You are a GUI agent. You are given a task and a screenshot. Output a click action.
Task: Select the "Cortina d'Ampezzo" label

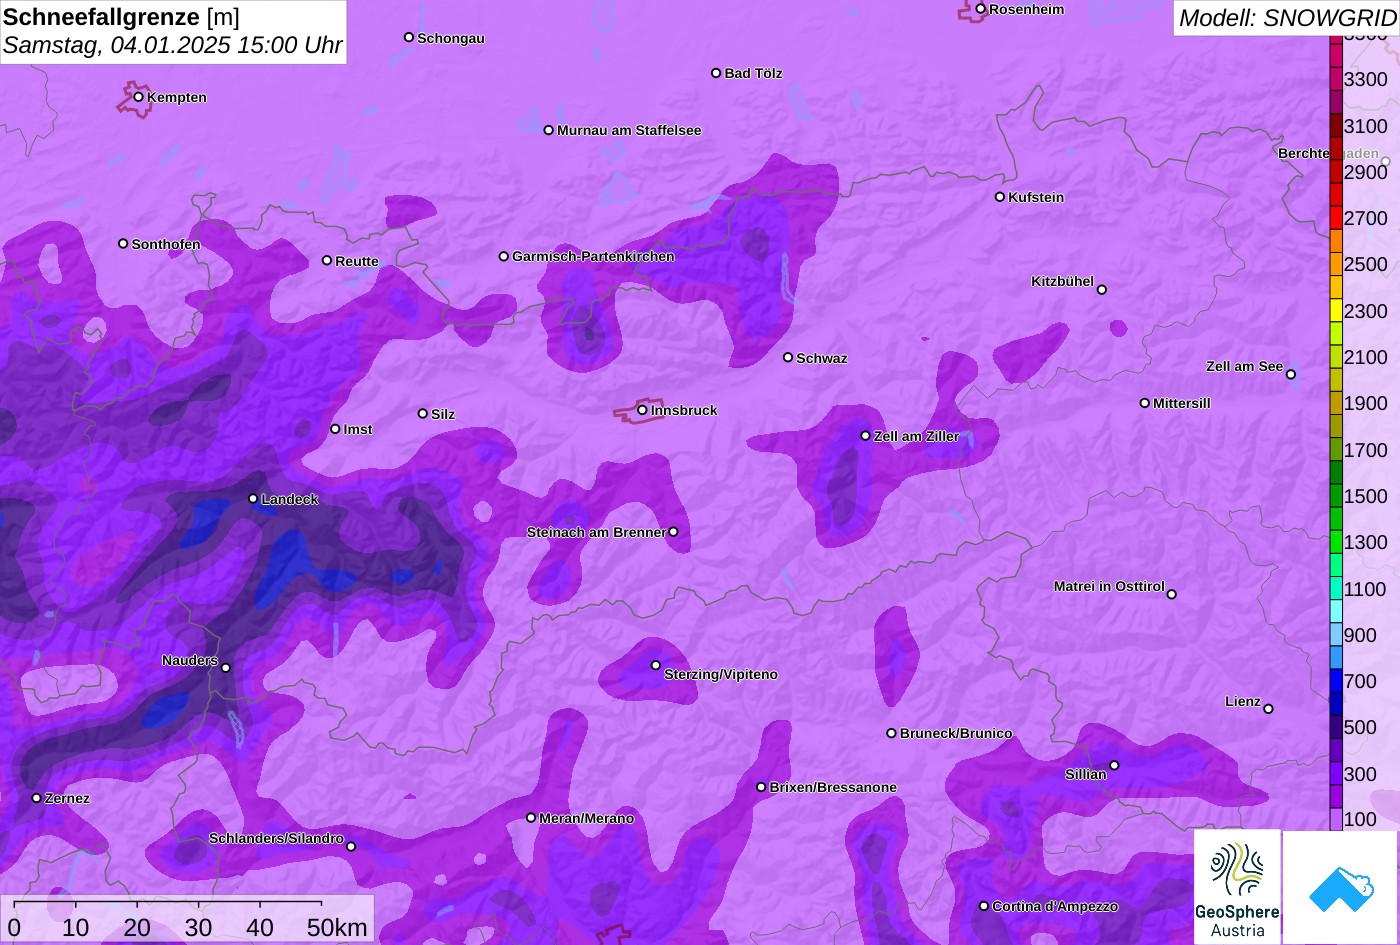pos(1055,906)
